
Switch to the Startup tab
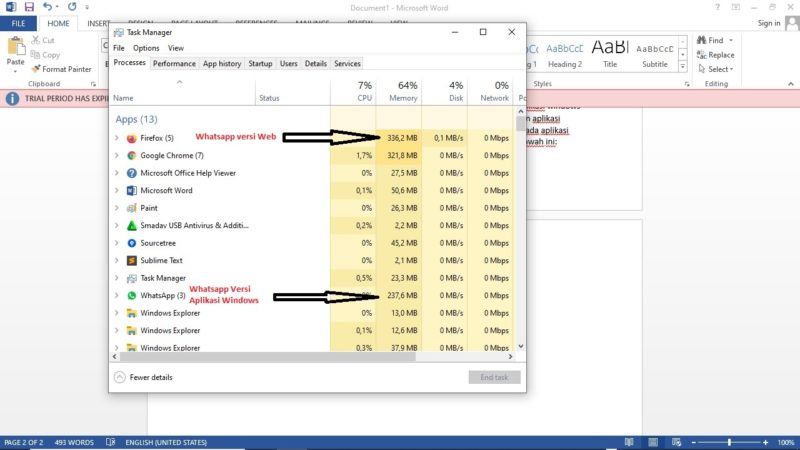click(260, 64)
